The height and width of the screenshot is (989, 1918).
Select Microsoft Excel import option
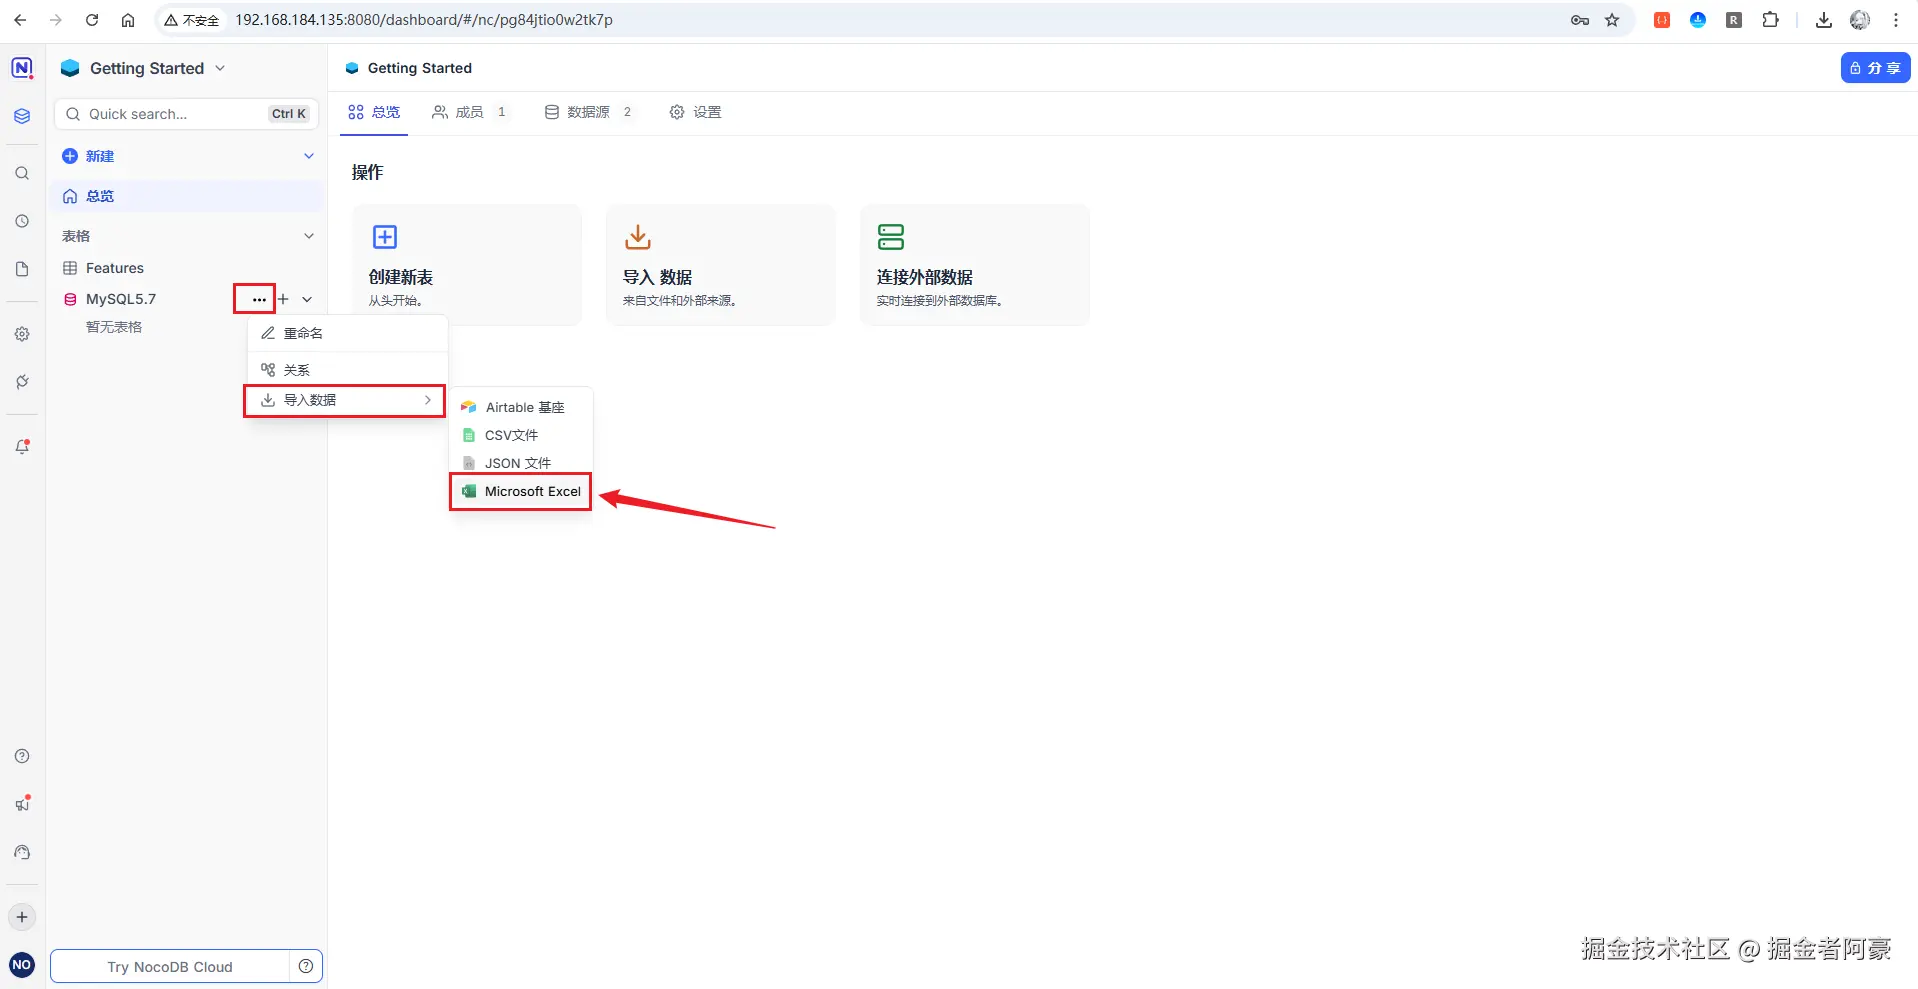[x=521, y=491]
